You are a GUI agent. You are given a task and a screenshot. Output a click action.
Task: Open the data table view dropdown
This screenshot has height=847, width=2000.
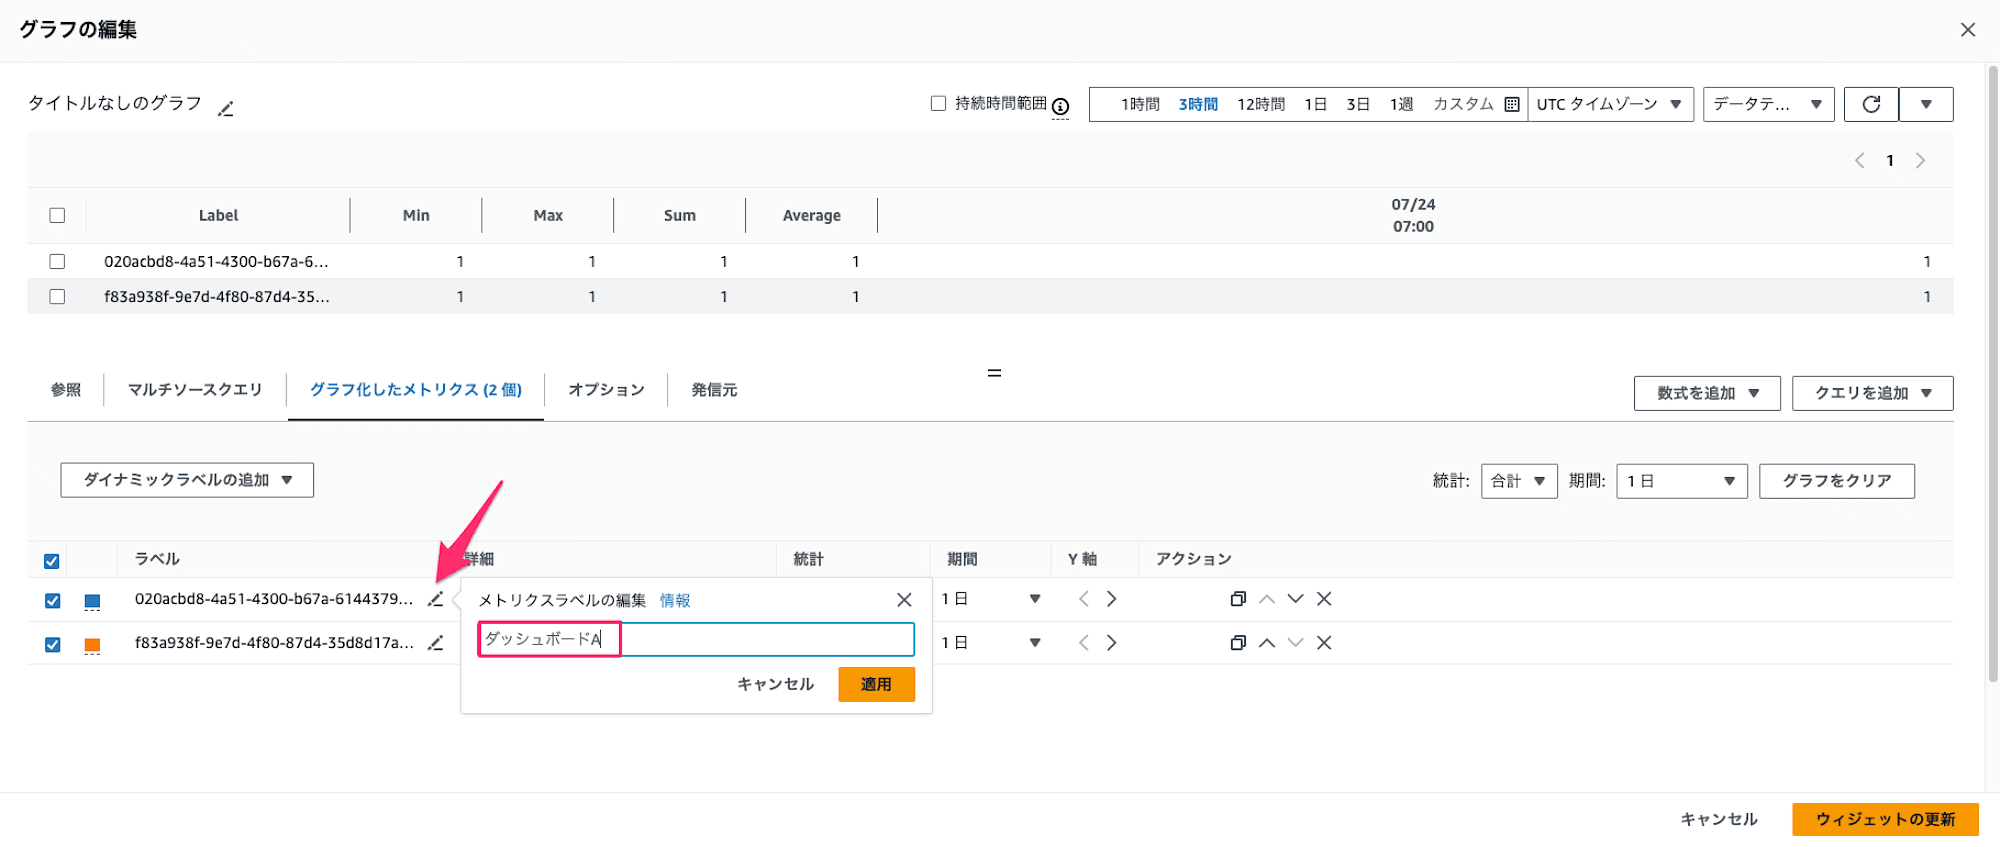(x=1768, y=104)
